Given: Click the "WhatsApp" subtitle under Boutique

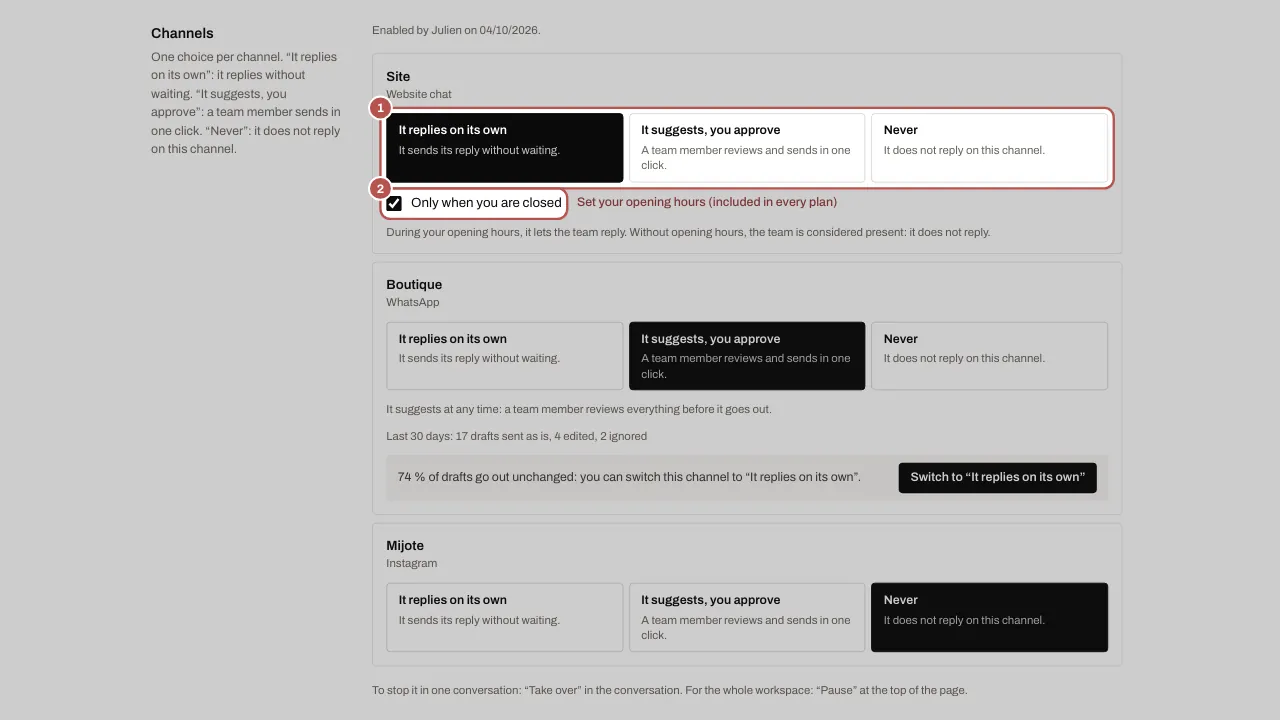Looking at the screenshot, I should [413, 302].
